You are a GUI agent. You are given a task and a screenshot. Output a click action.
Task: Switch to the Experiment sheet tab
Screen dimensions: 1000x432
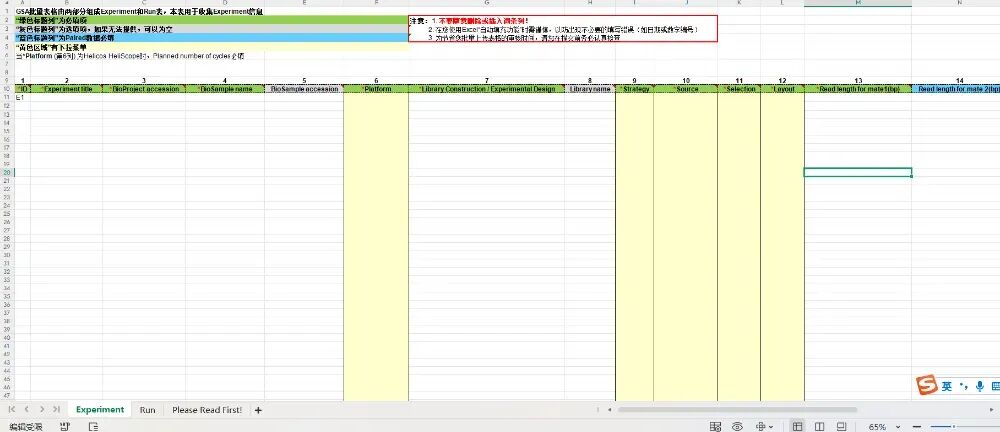pyautogui.click(x=99, y=410)
